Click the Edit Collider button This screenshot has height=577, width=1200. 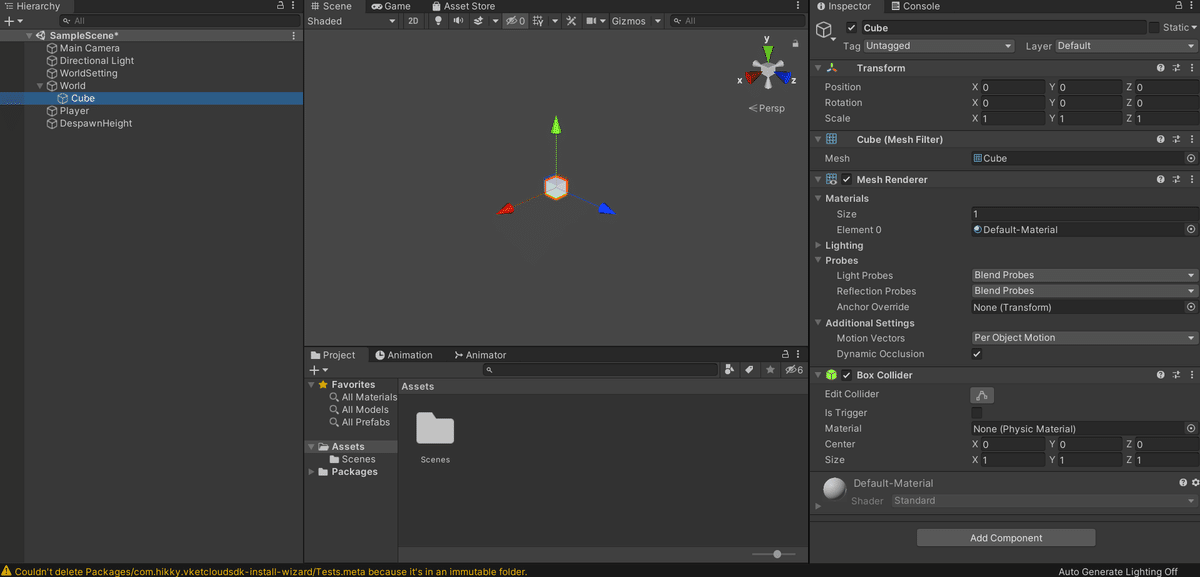tap(982, 395)
